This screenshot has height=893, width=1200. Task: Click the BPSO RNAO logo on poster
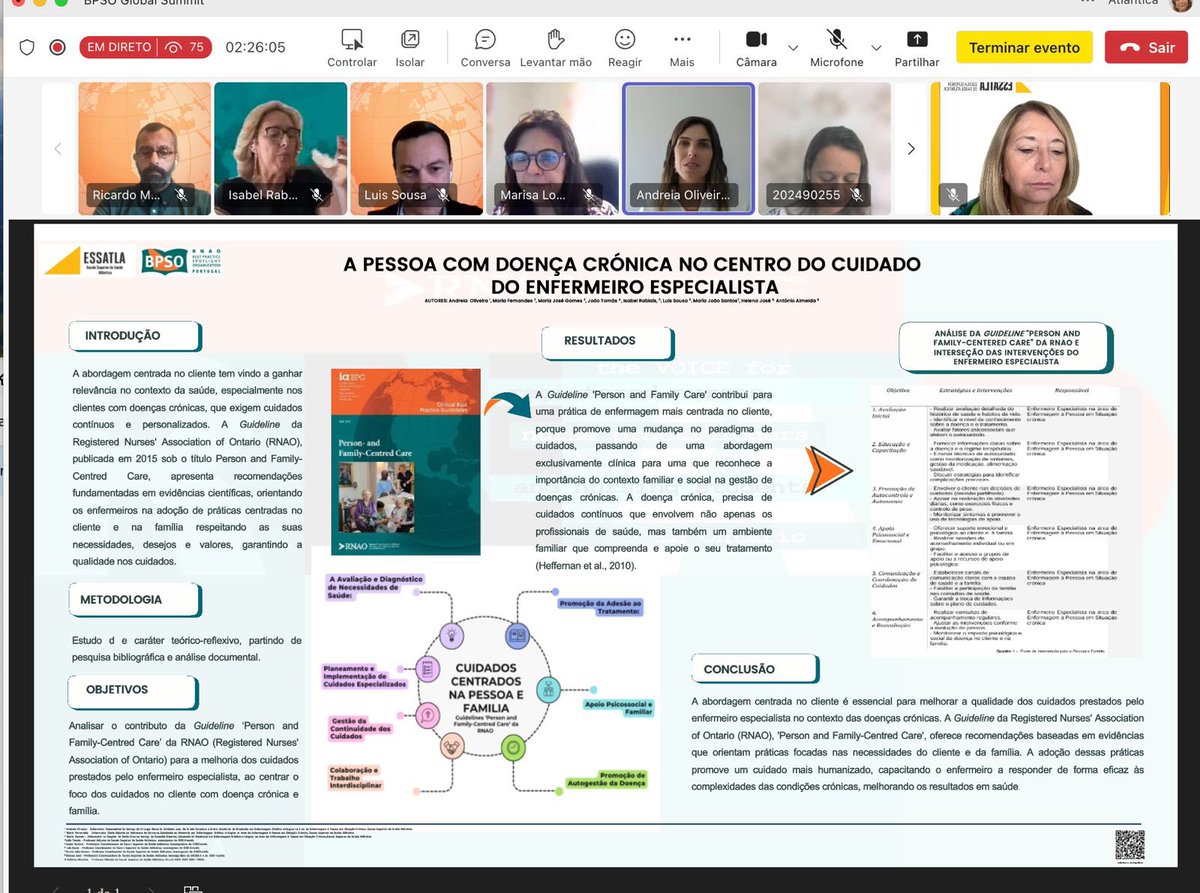pos(182,261)
